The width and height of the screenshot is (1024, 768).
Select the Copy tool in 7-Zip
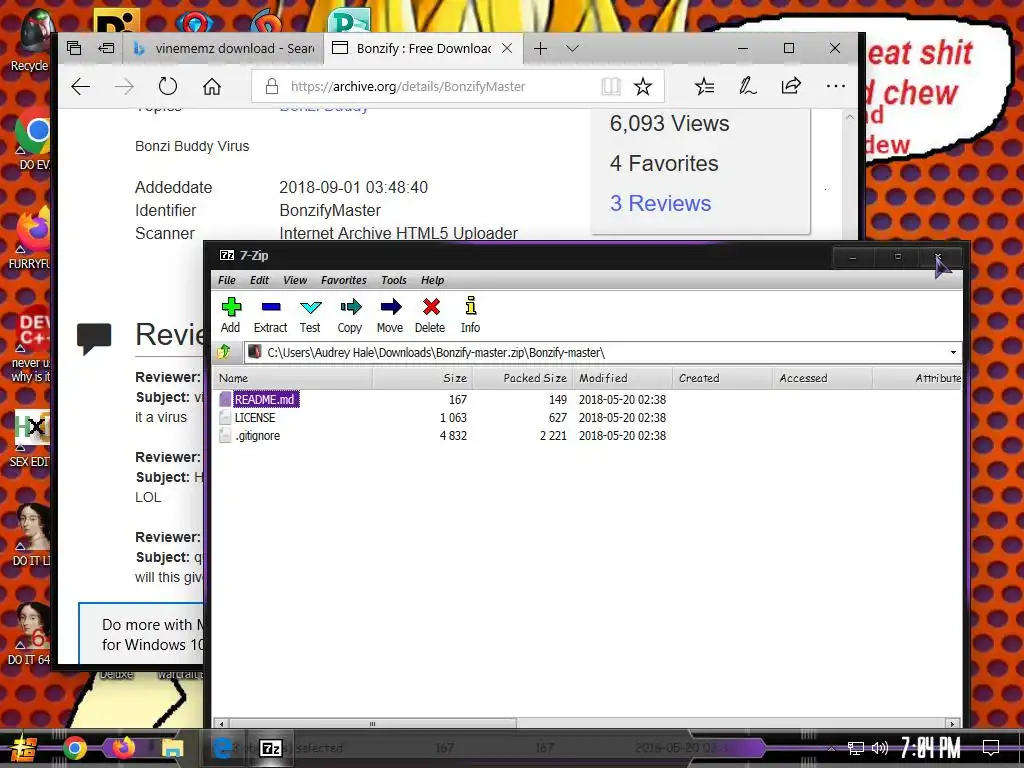(350, 315)
